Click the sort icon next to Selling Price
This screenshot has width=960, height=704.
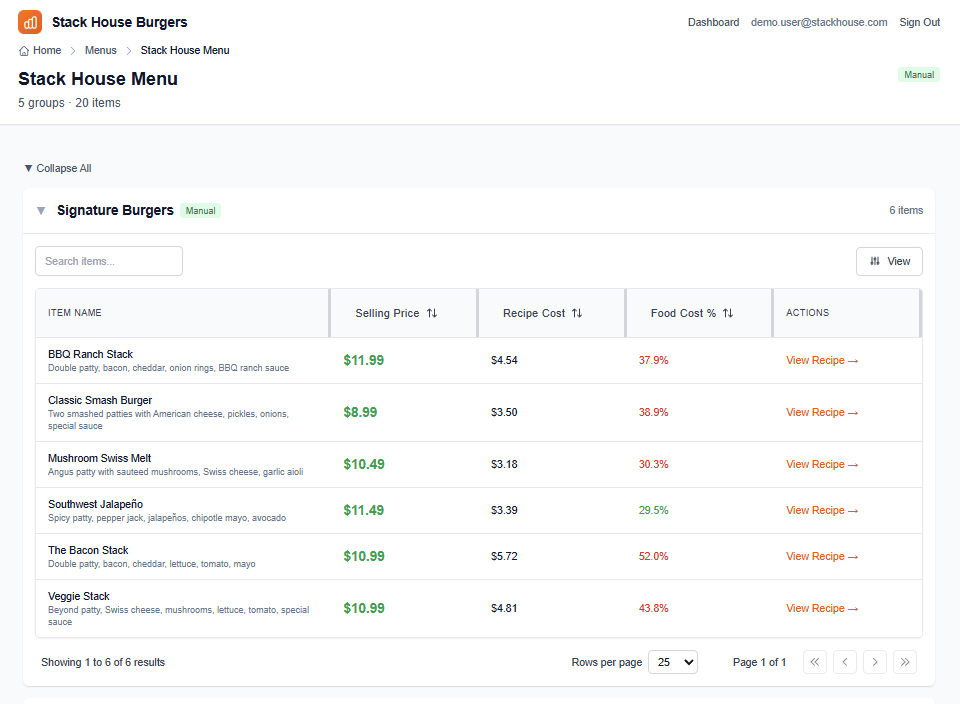431,312
